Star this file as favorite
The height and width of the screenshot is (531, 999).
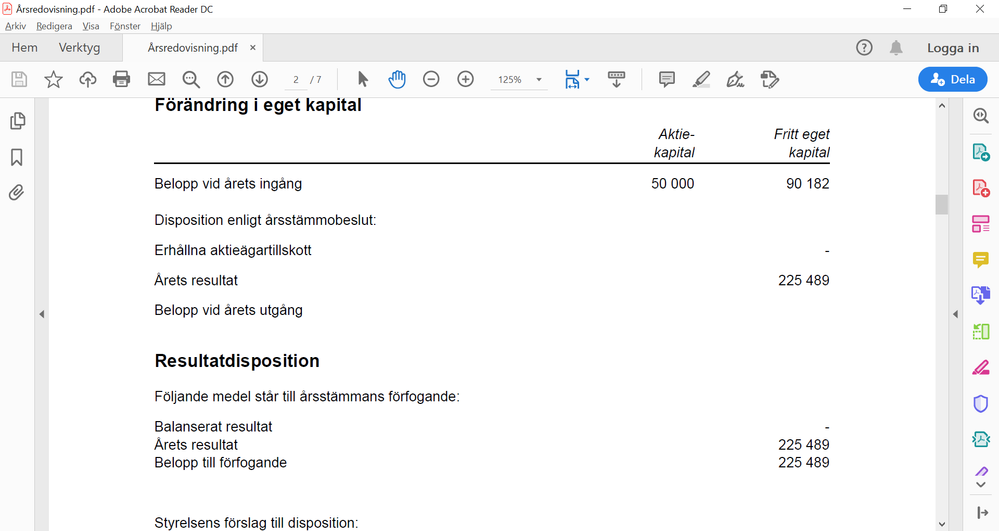53,80
